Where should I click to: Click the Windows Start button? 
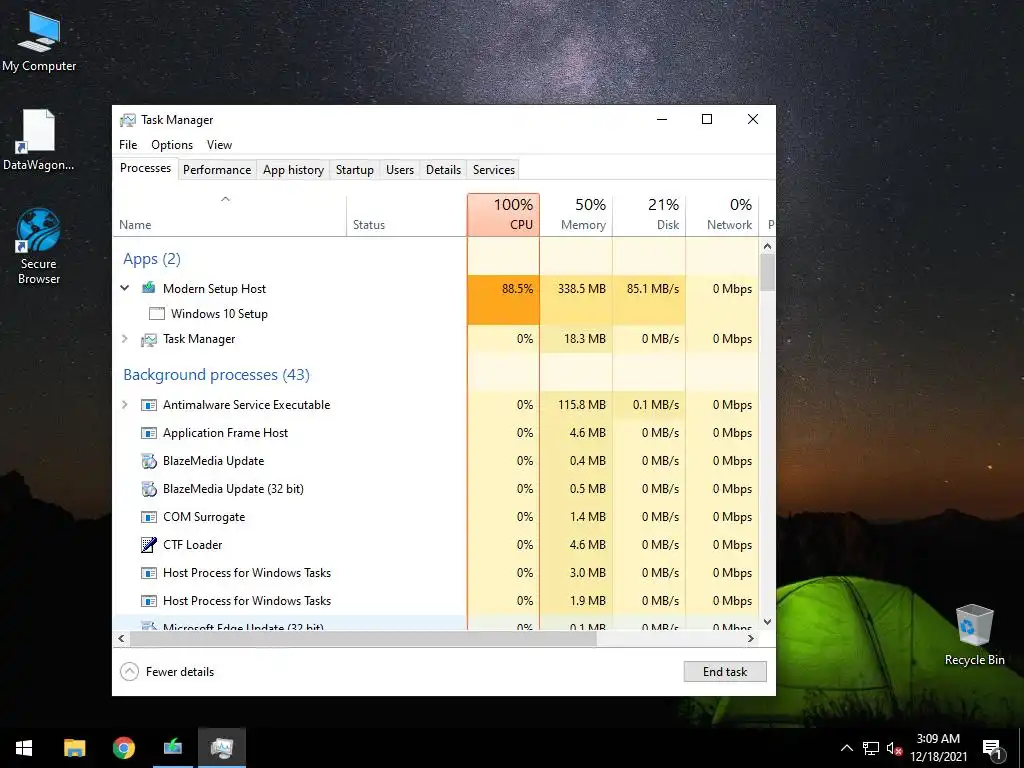[24, 748]
